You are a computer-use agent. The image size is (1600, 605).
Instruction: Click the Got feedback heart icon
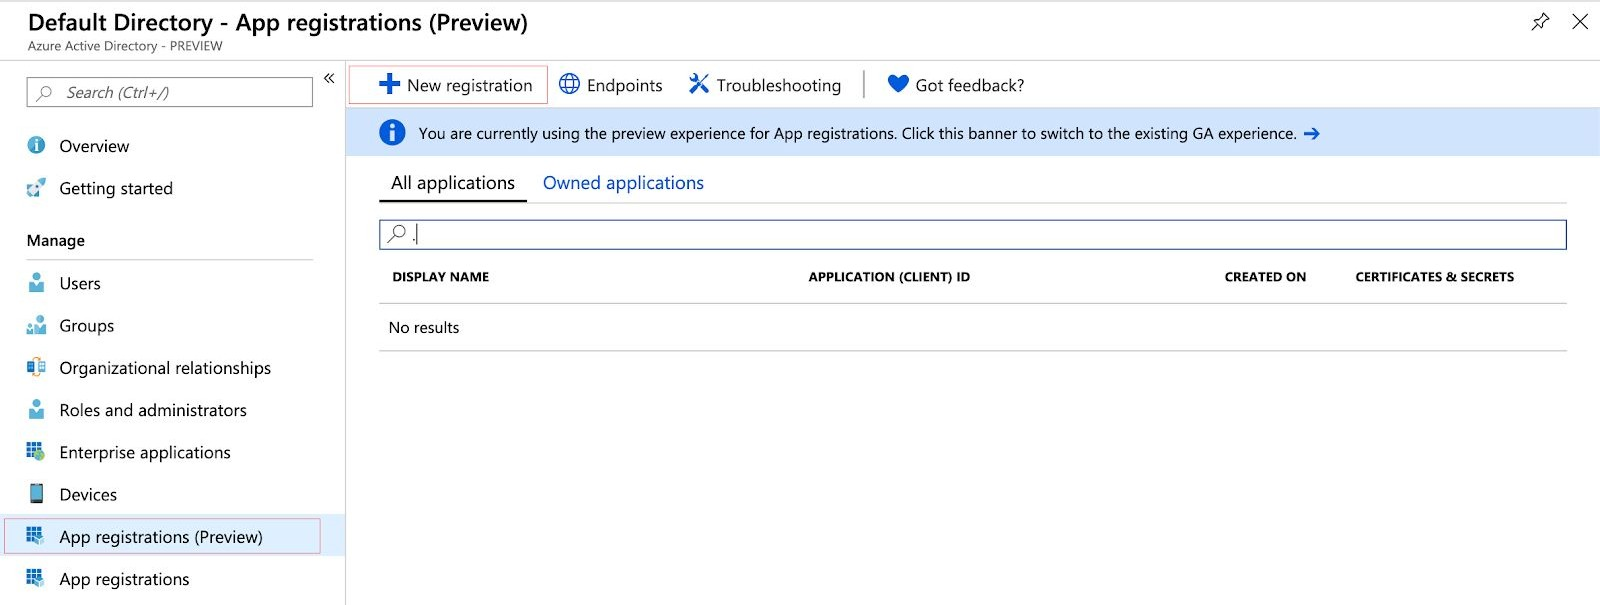click(898, 84)
